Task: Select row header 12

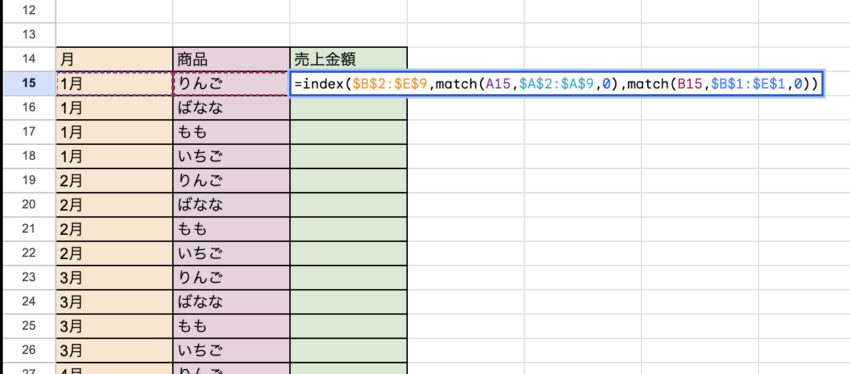Action: [x=29, y=11]
